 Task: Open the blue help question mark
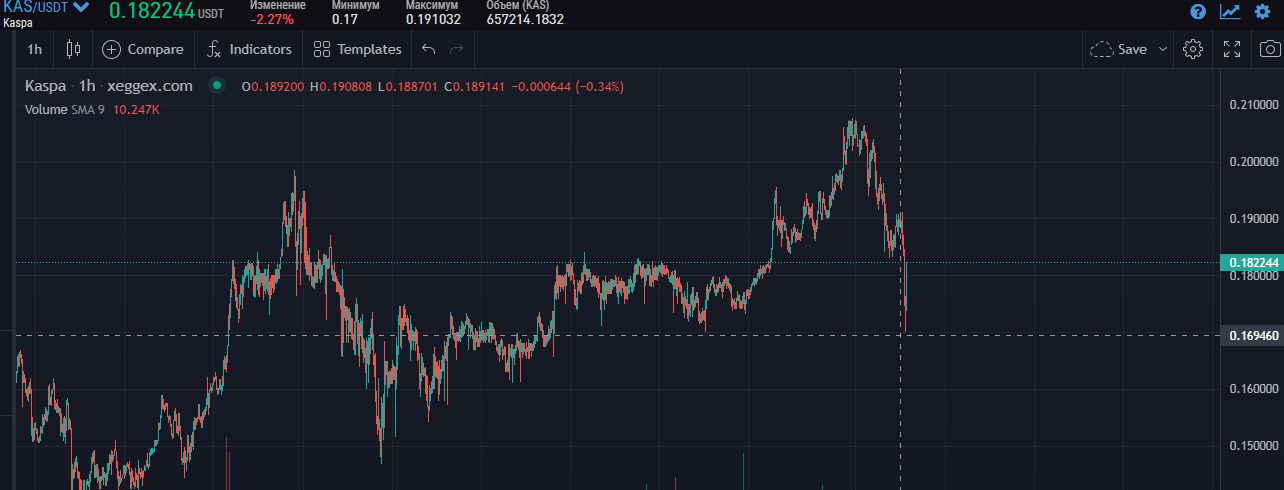click(x=1198, y=12)
